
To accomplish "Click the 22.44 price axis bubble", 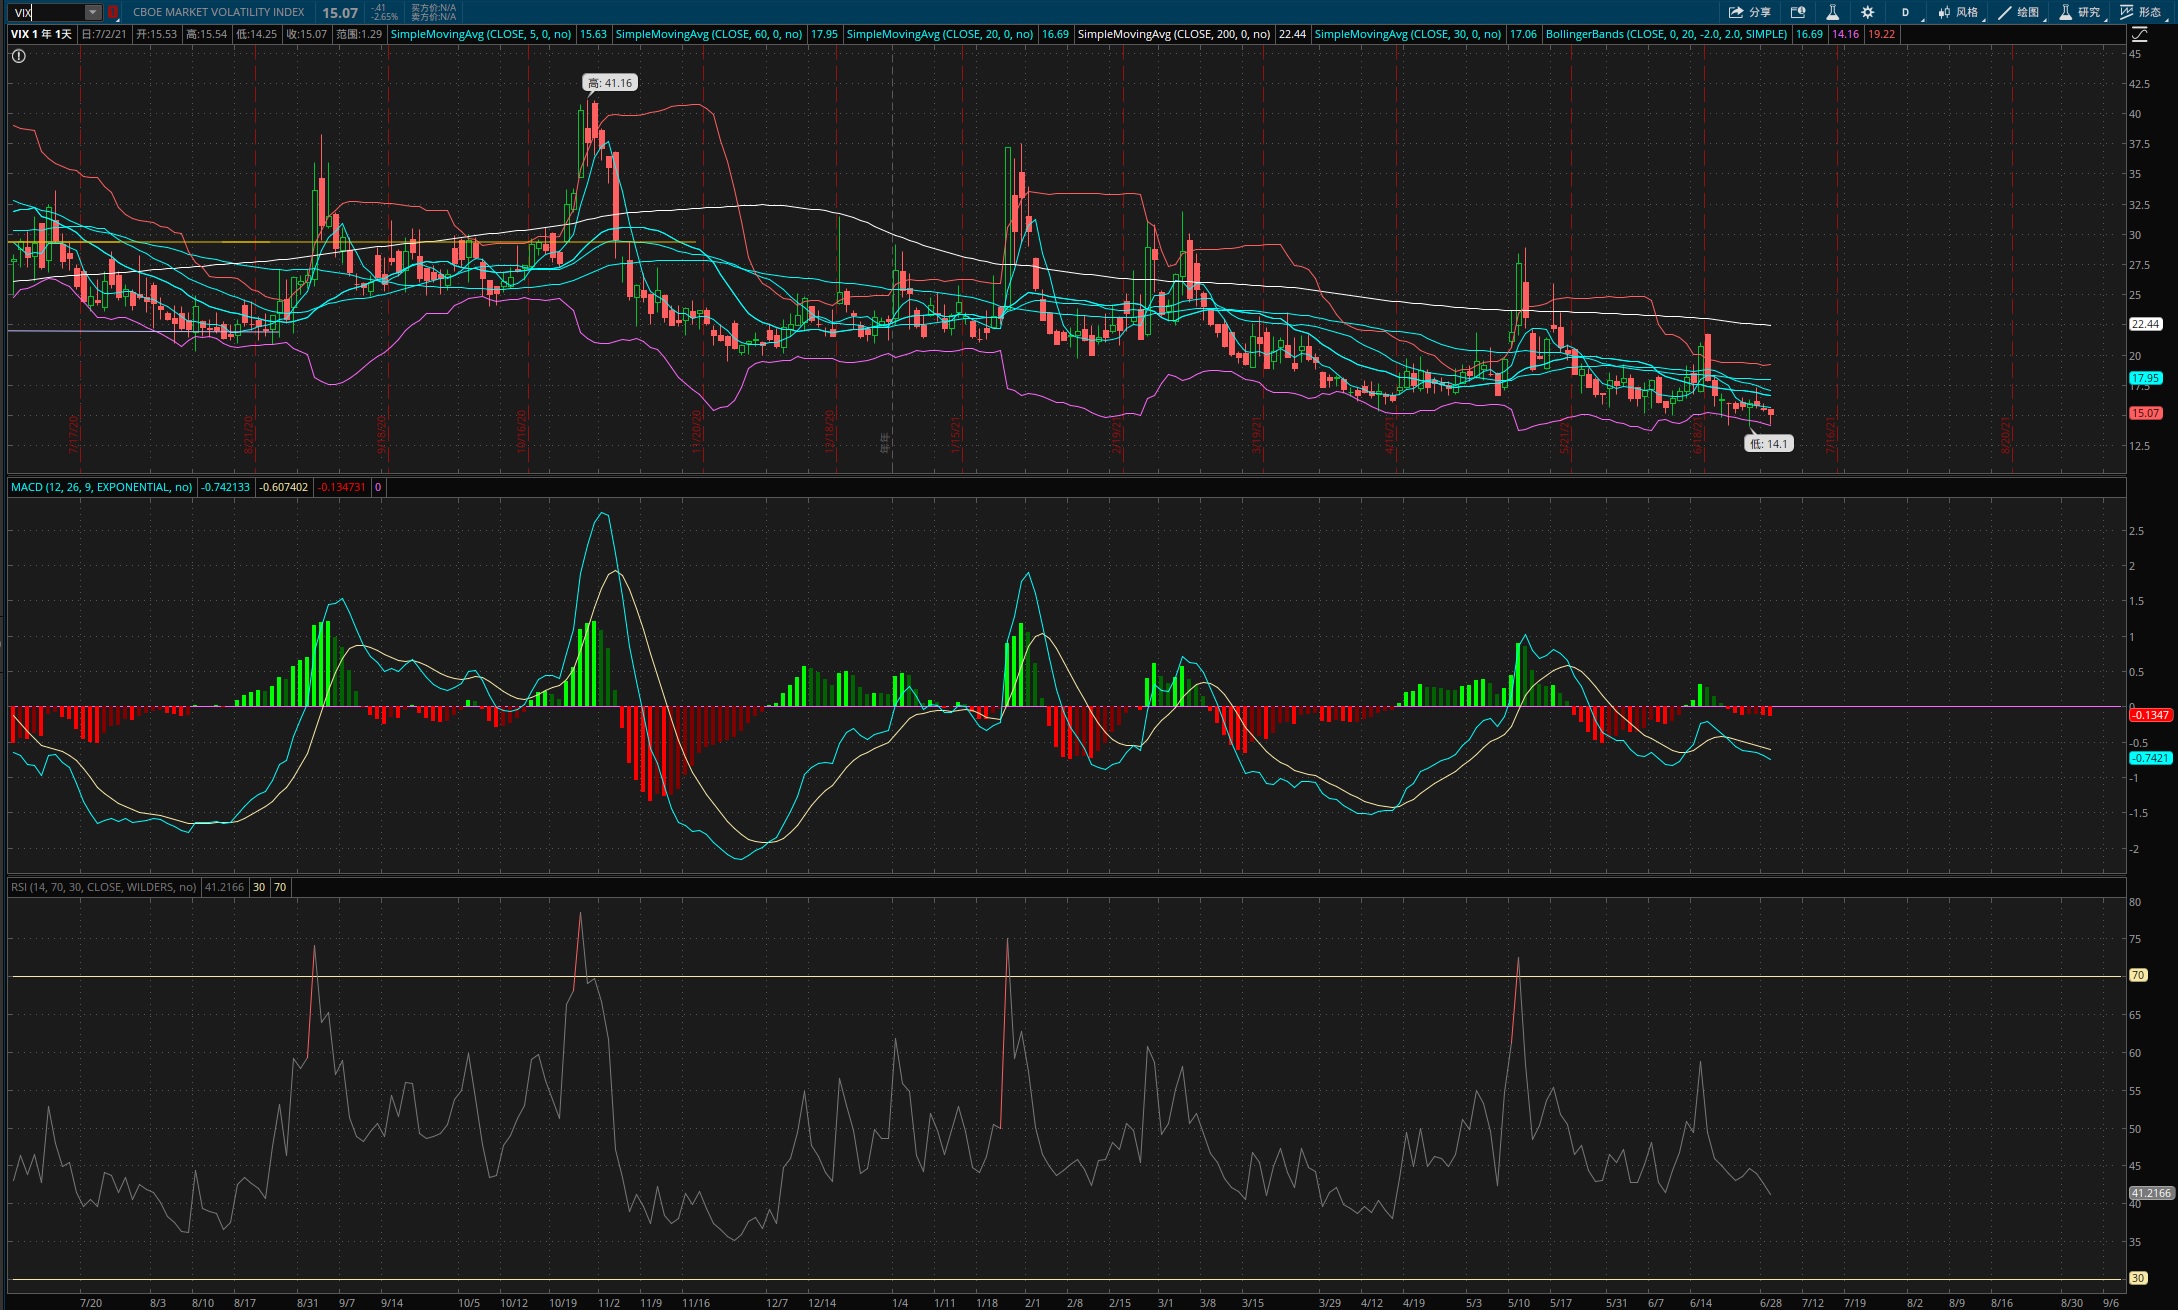I will tap(2146, 324).
